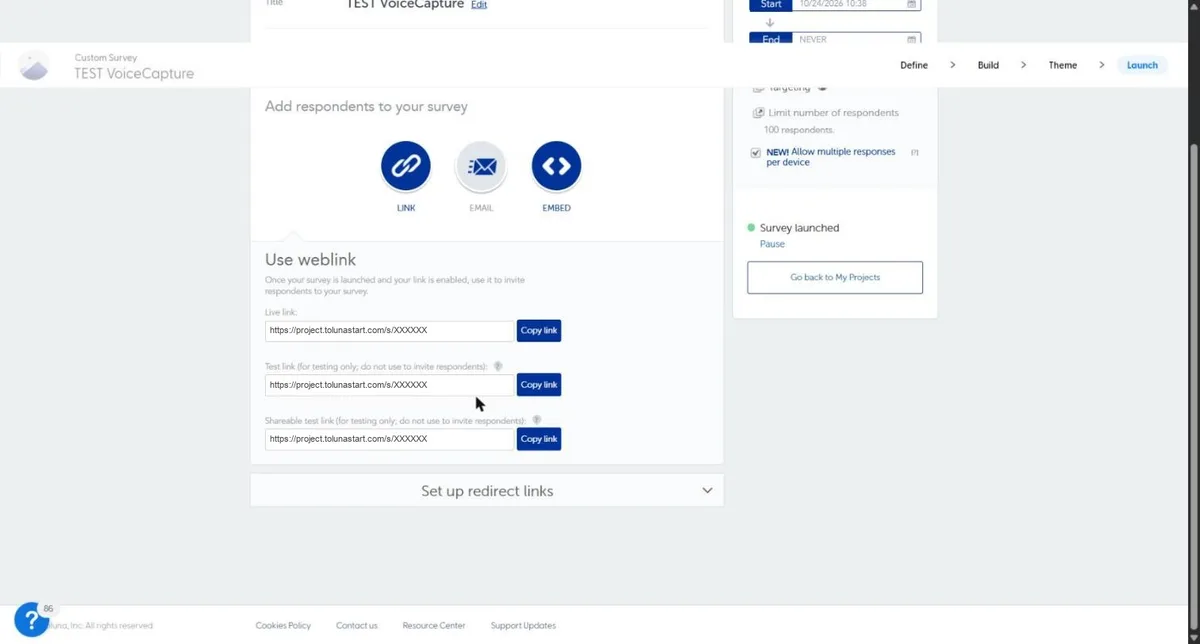Expand the Set up redirect links section
Image resolution: width=1200 pixels, height=644 pixels.
(486, 491)
